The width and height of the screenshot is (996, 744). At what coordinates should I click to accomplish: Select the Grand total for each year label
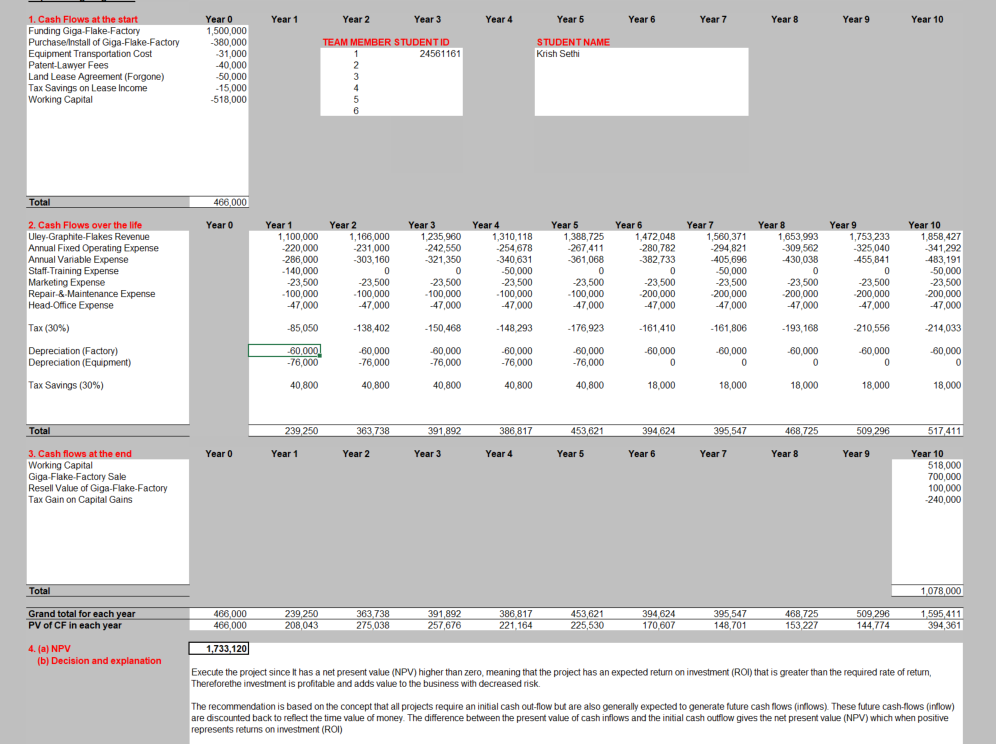point(81,614)
